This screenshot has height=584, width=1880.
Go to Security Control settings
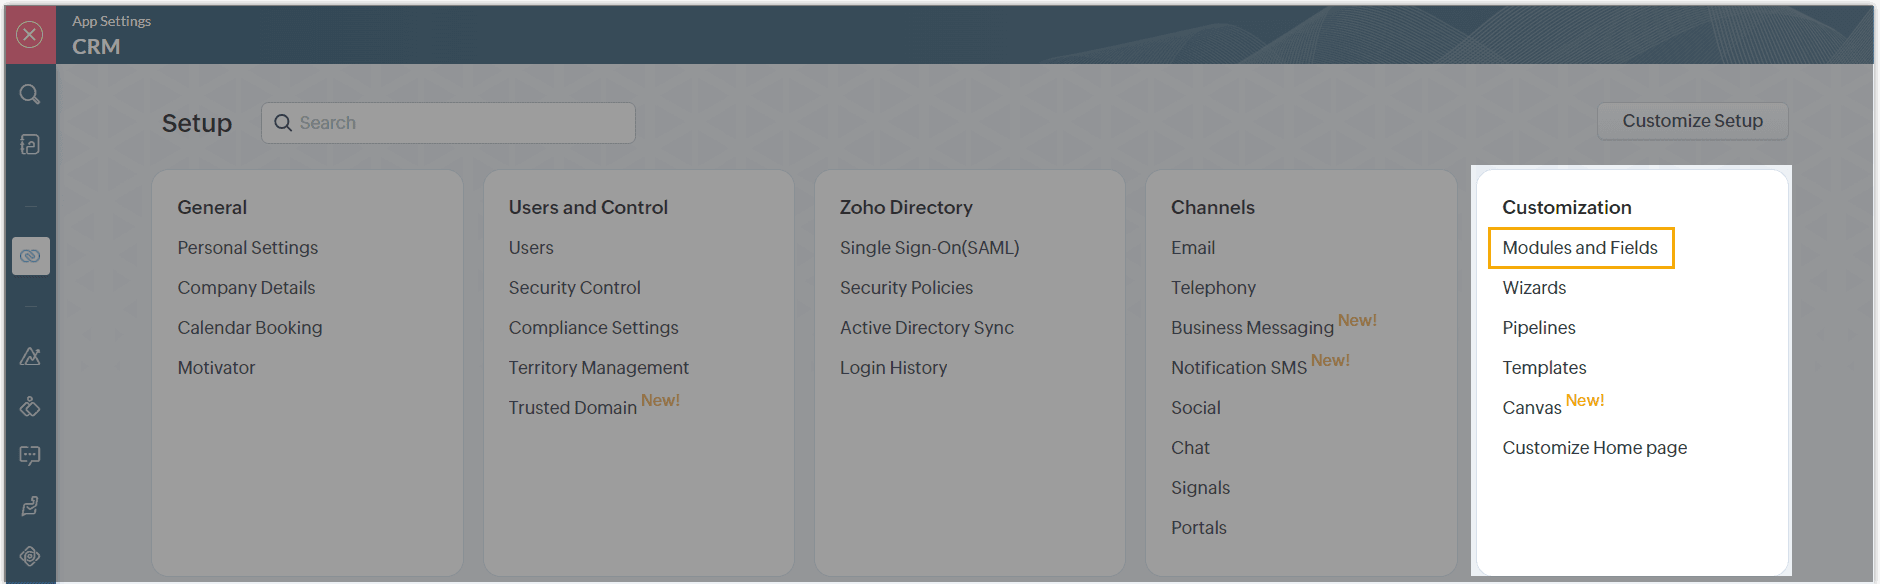574,288
